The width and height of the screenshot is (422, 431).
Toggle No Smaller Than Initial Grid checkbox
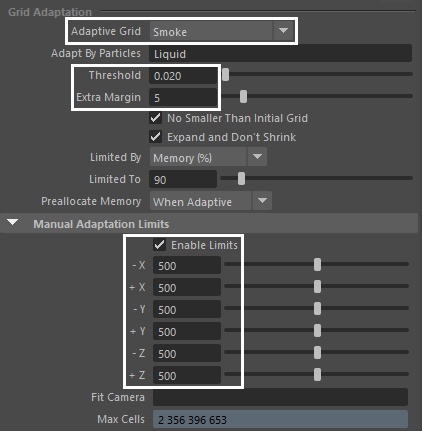(x=156, y=118)
